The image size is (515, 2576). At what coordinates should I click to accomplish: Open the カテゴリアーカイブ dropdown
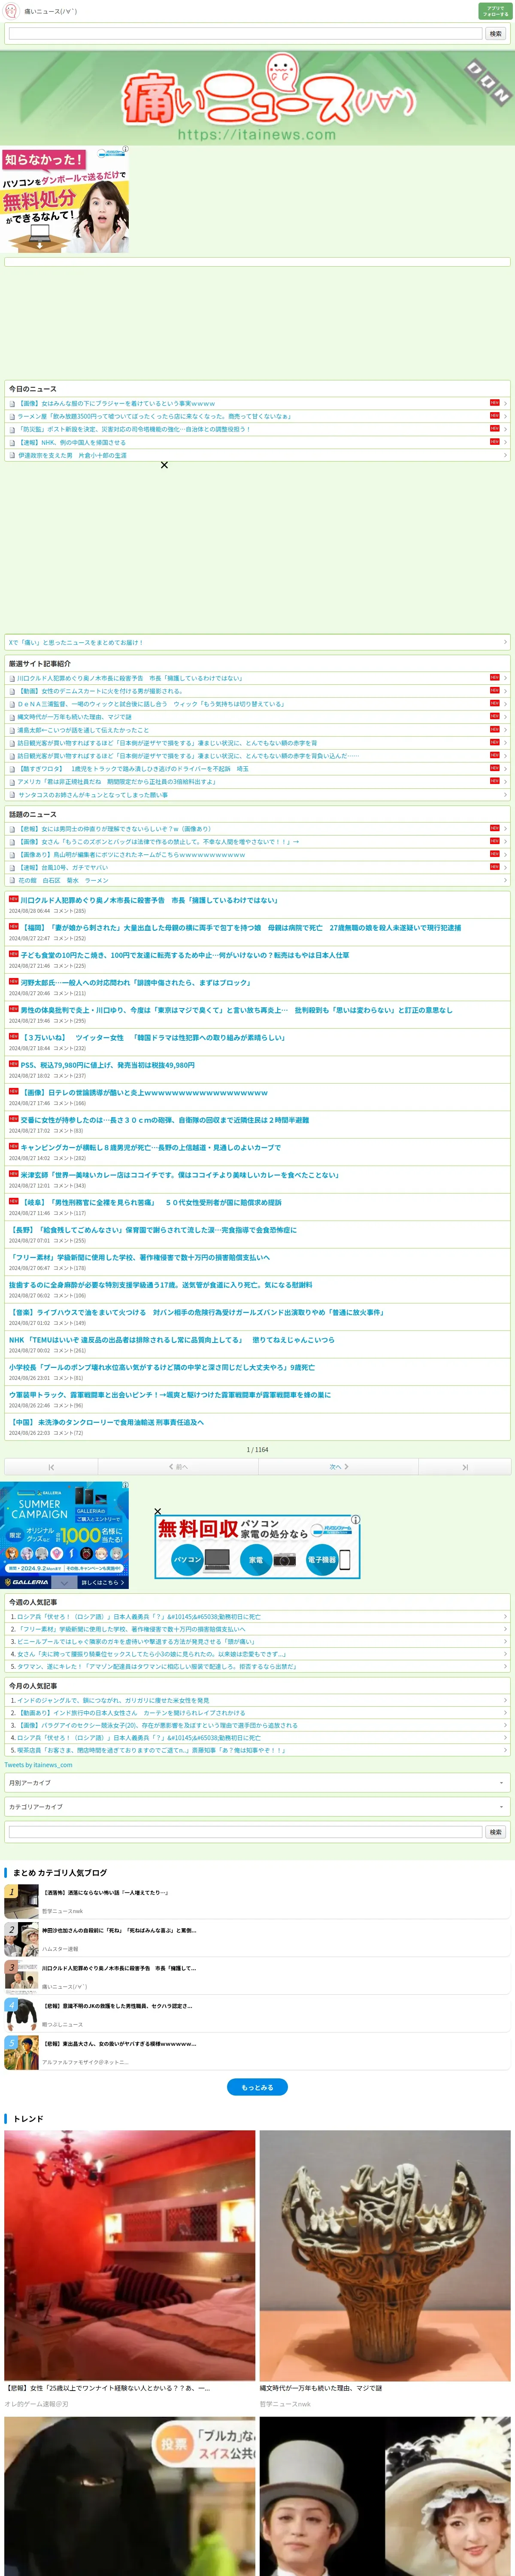[257, 1807]
